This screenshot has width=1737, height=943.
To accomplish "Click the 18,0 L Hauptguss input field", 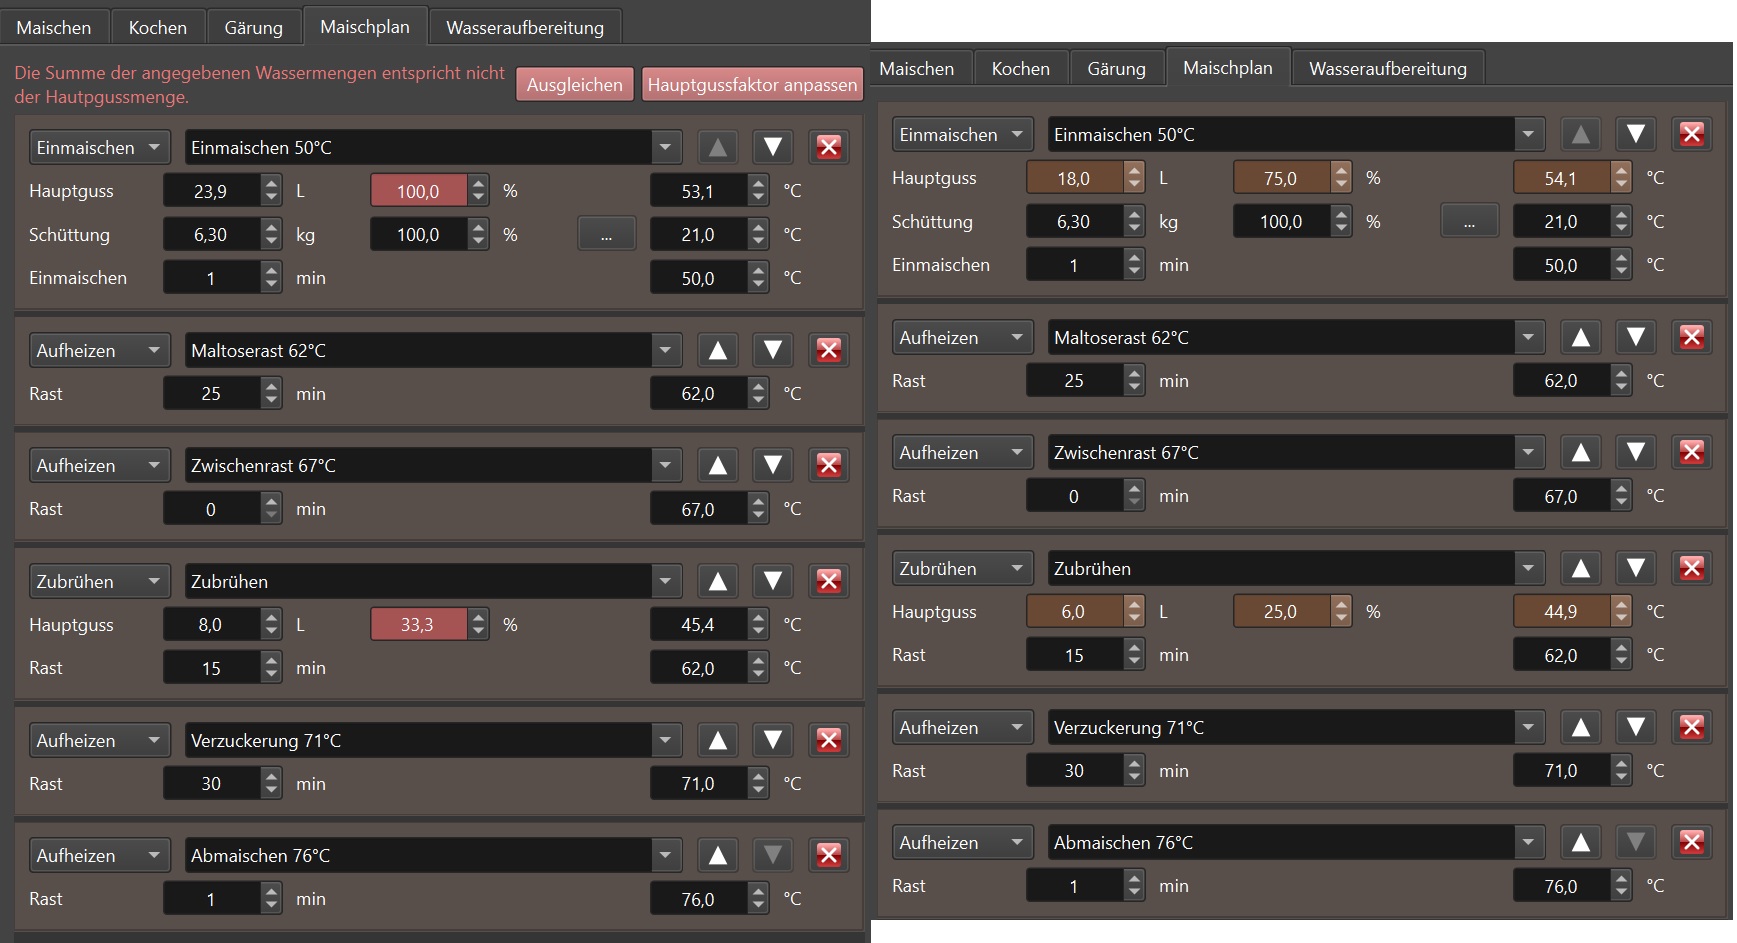I will [x=1073, y=178].
